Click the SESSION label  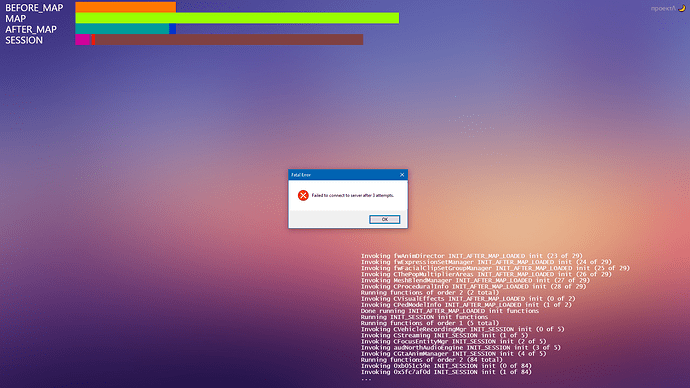click(x=24, y=40)
